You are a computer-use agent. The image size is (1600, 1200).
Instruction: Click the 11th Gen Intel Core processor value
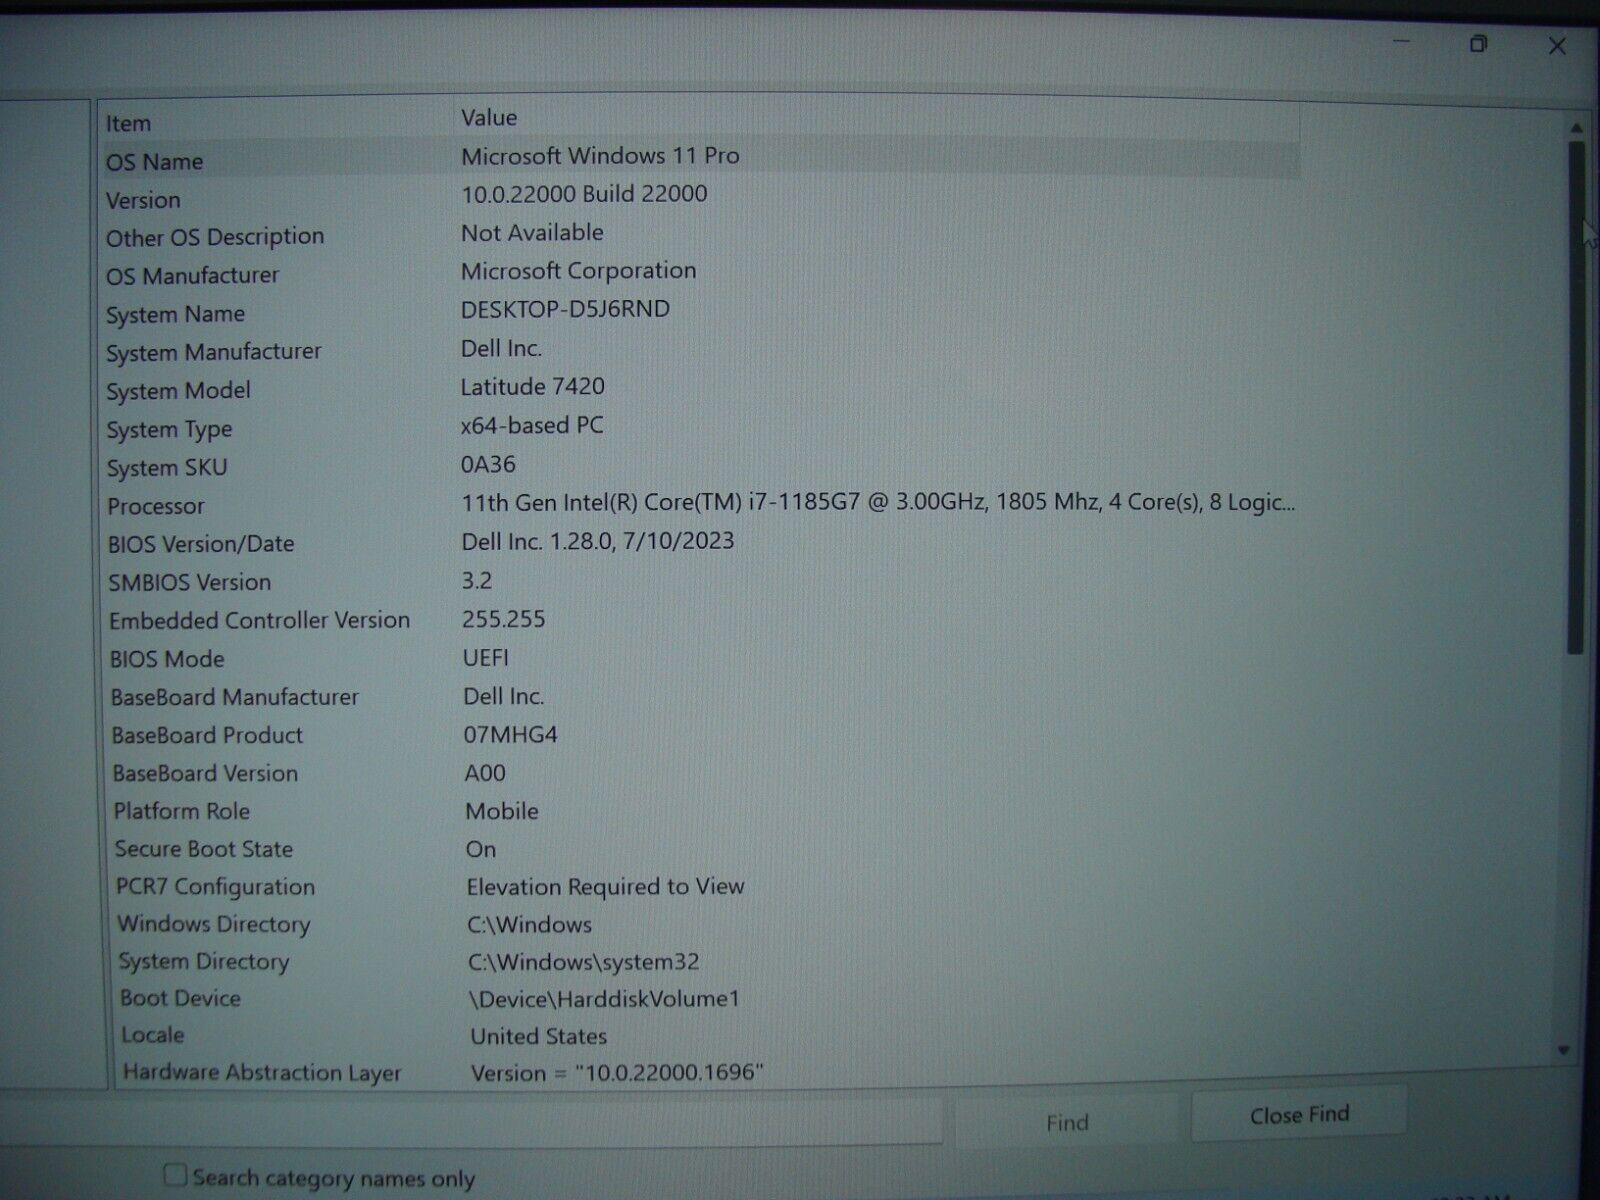[x=878, y=502]
